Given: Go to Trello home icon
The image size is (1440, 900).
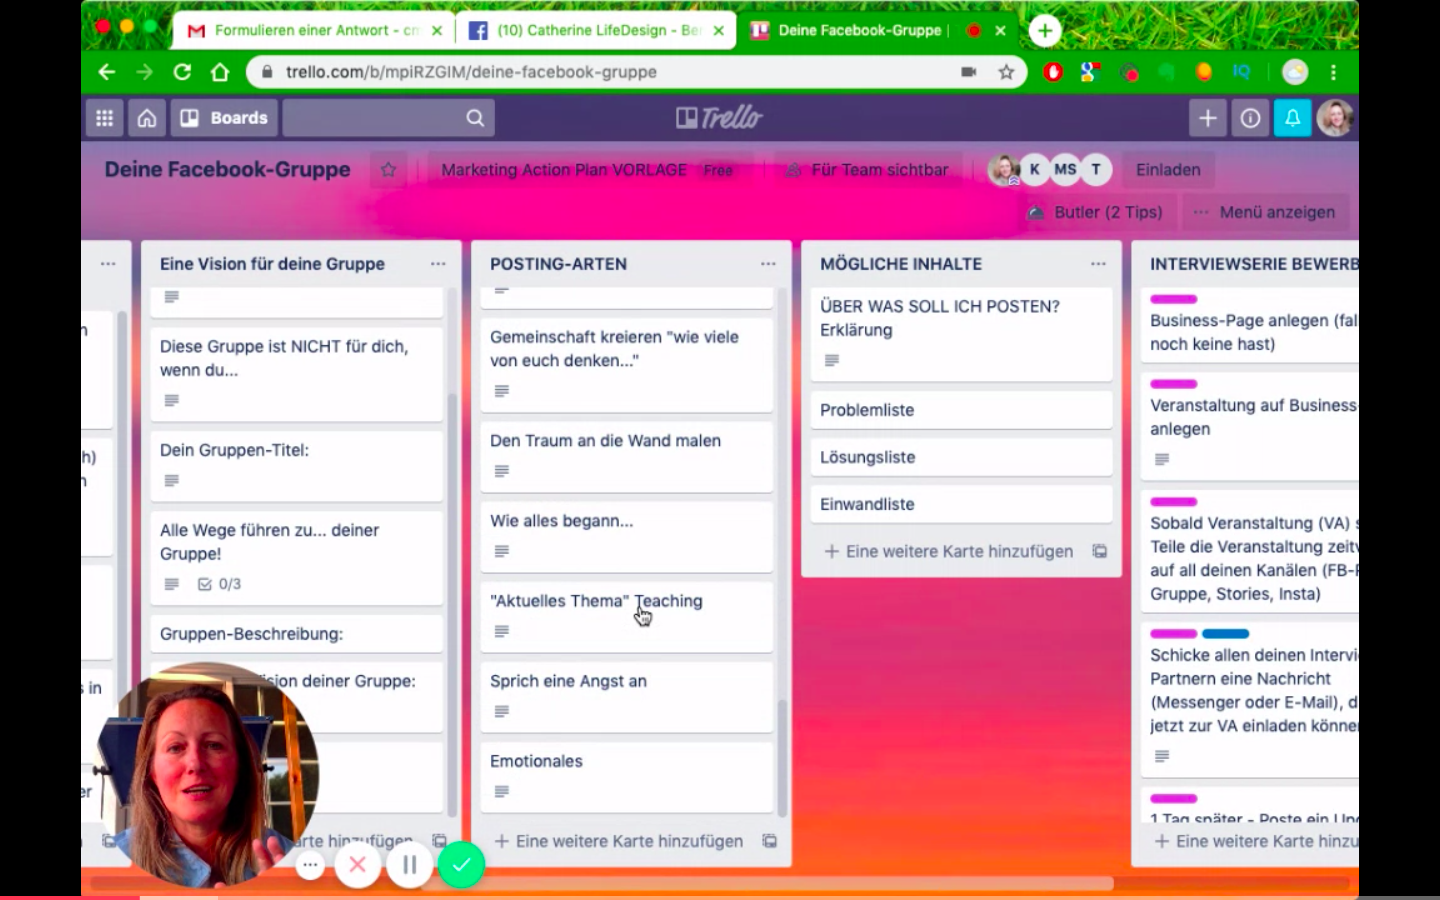Looking at the screenshot, I should pyautogui.click(x=147, y=118).
